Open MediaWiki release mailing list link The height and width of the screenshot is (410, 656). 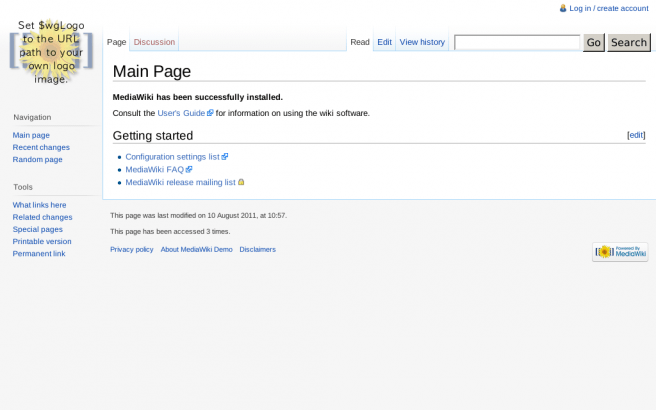coord(180,182)
